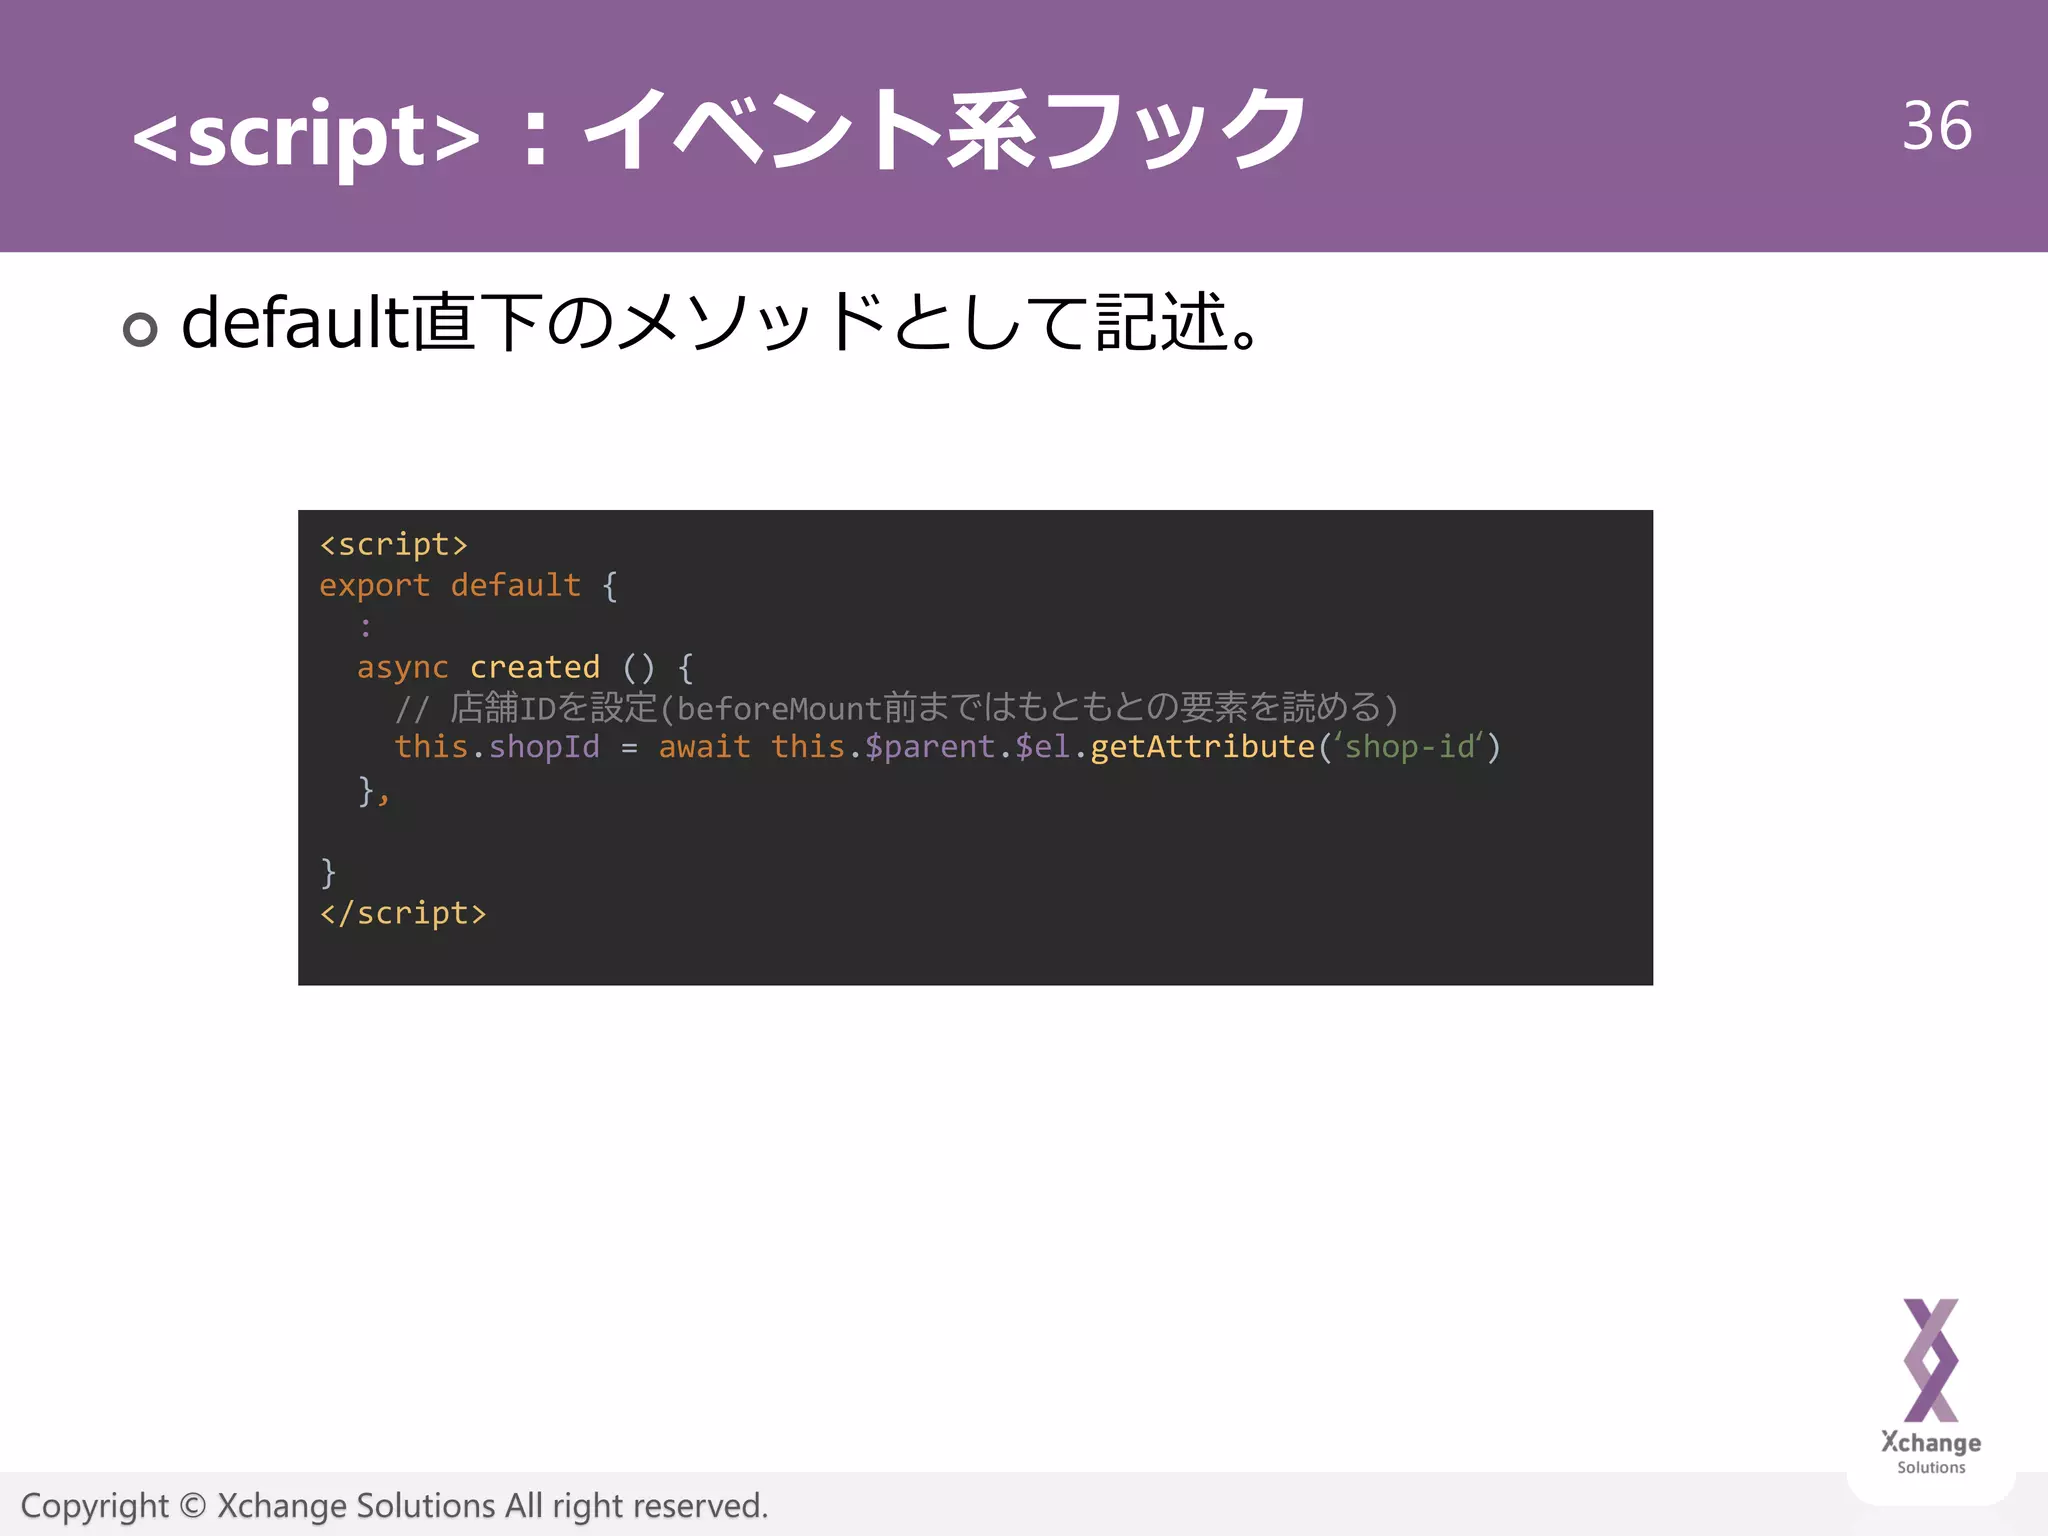Click the copyright notice text
This screenshot has width=2048, height=1536.
click(394, 1506)
